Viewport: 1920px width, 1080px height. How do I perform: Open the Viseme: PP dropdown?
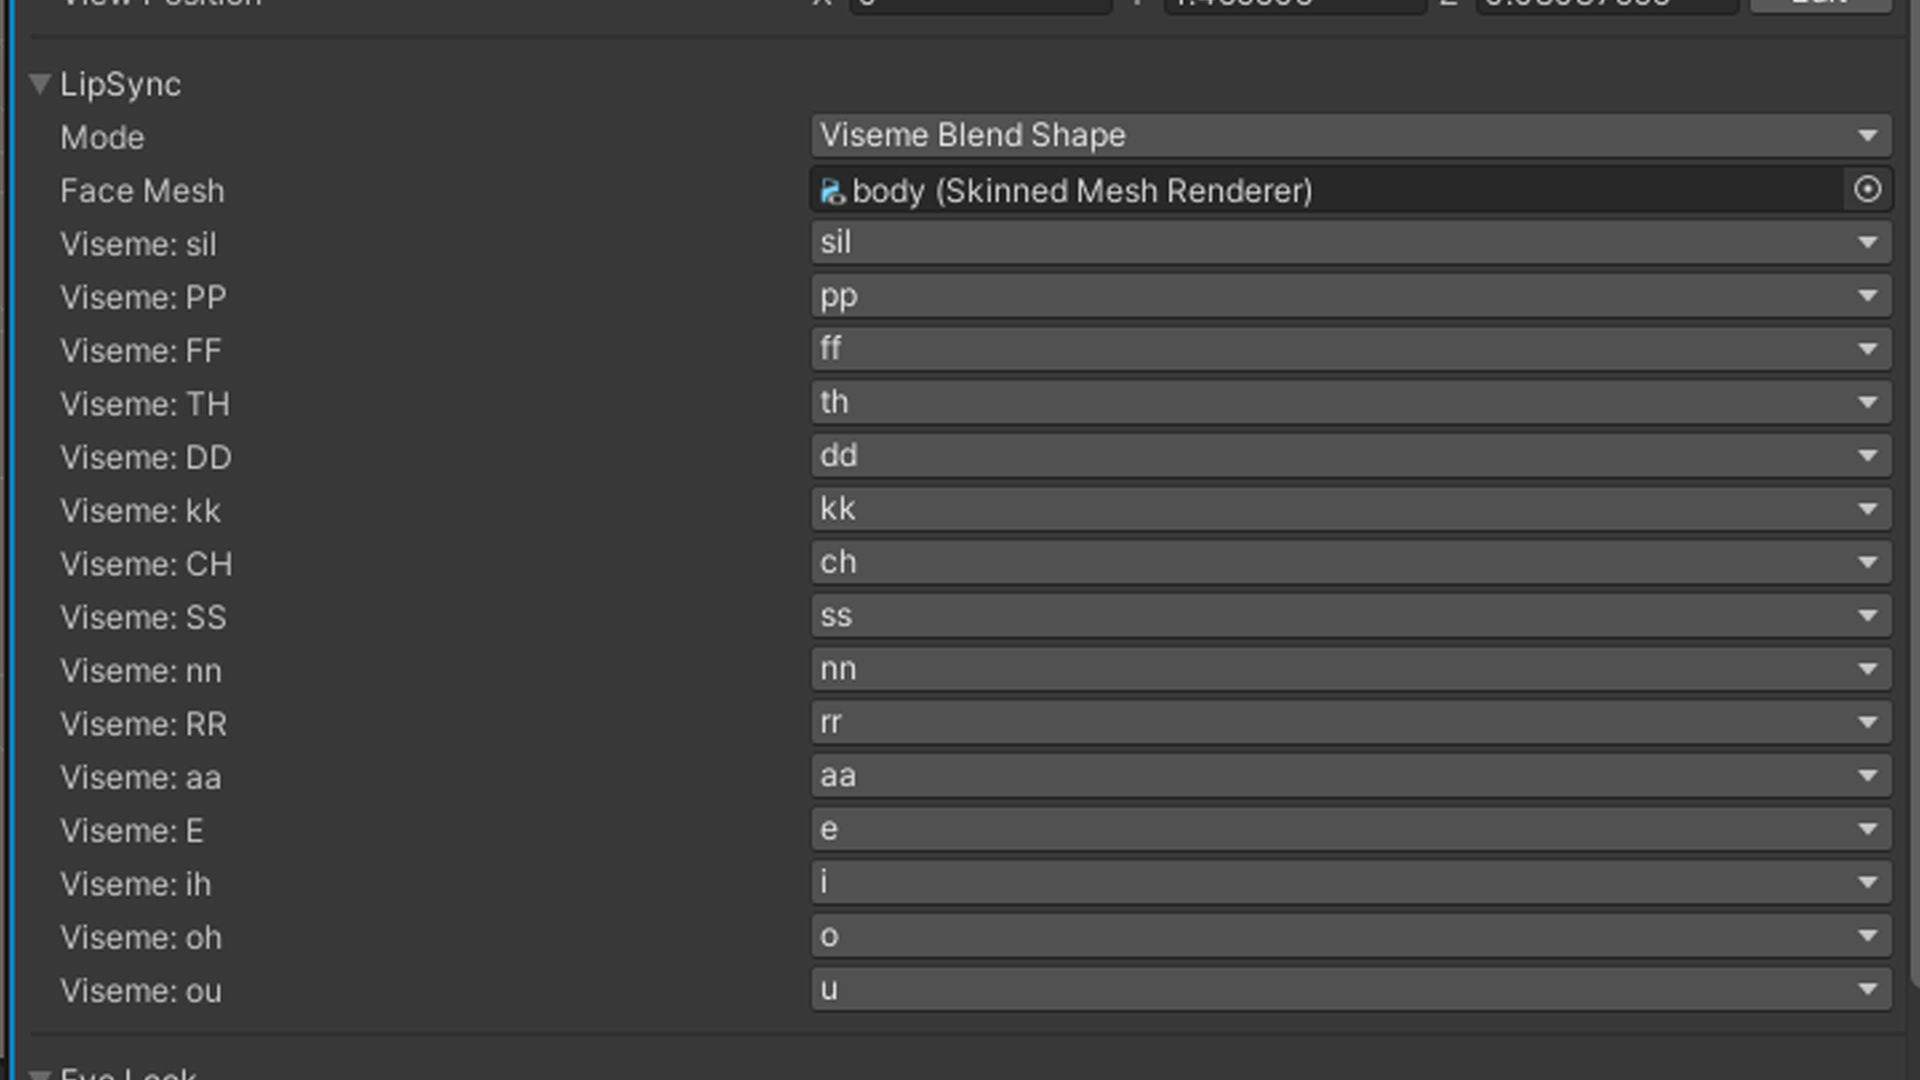[x=1350, y=296]
